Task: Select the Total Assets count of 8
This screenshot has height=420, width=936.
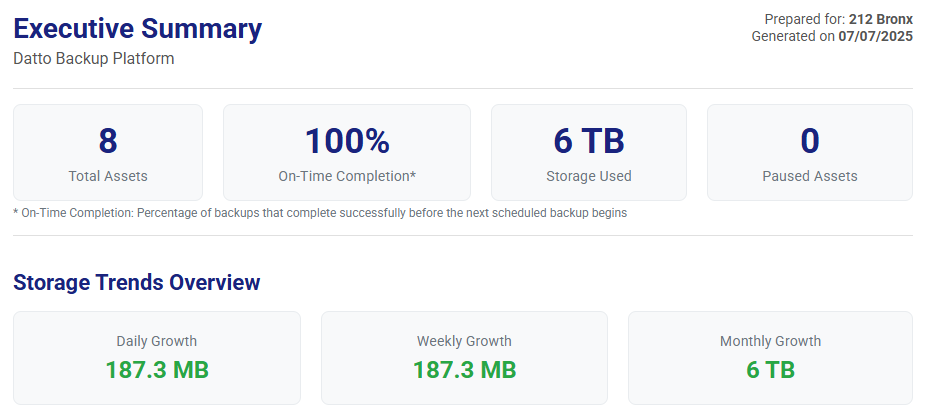Action: (108, 142)
